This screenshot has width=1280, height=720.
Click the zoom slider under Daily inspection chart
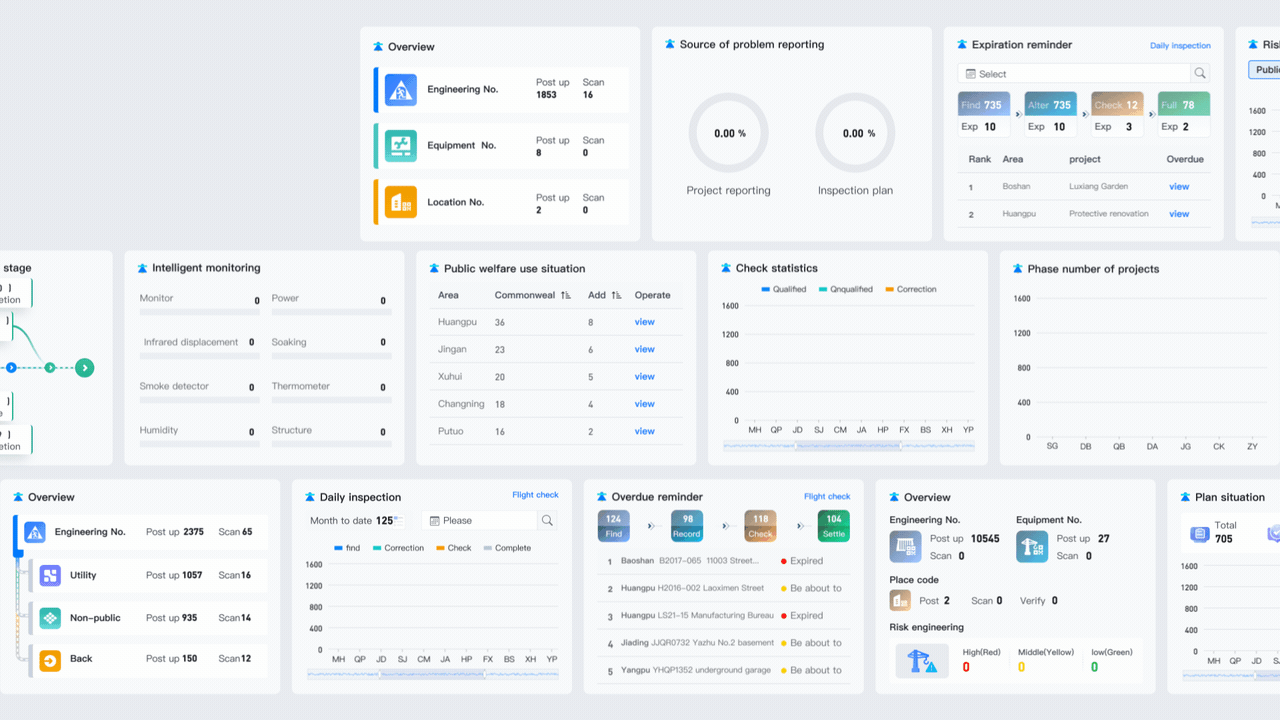point(433,675)
